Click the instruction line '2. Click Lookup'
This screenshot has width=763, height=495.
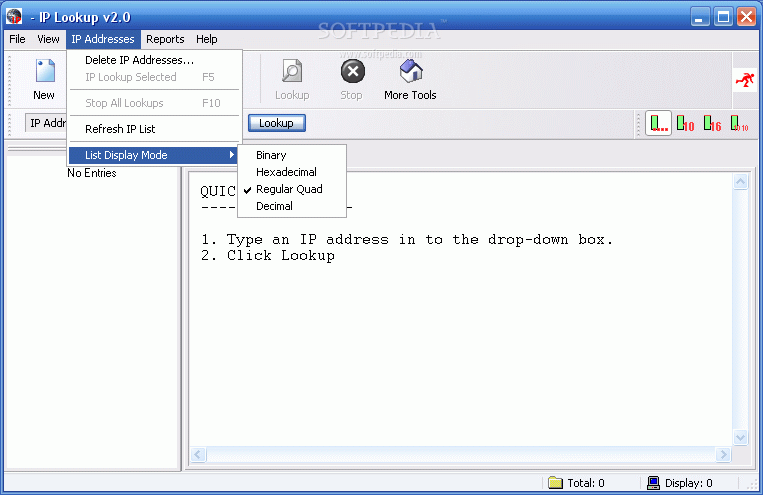point(268,256)
